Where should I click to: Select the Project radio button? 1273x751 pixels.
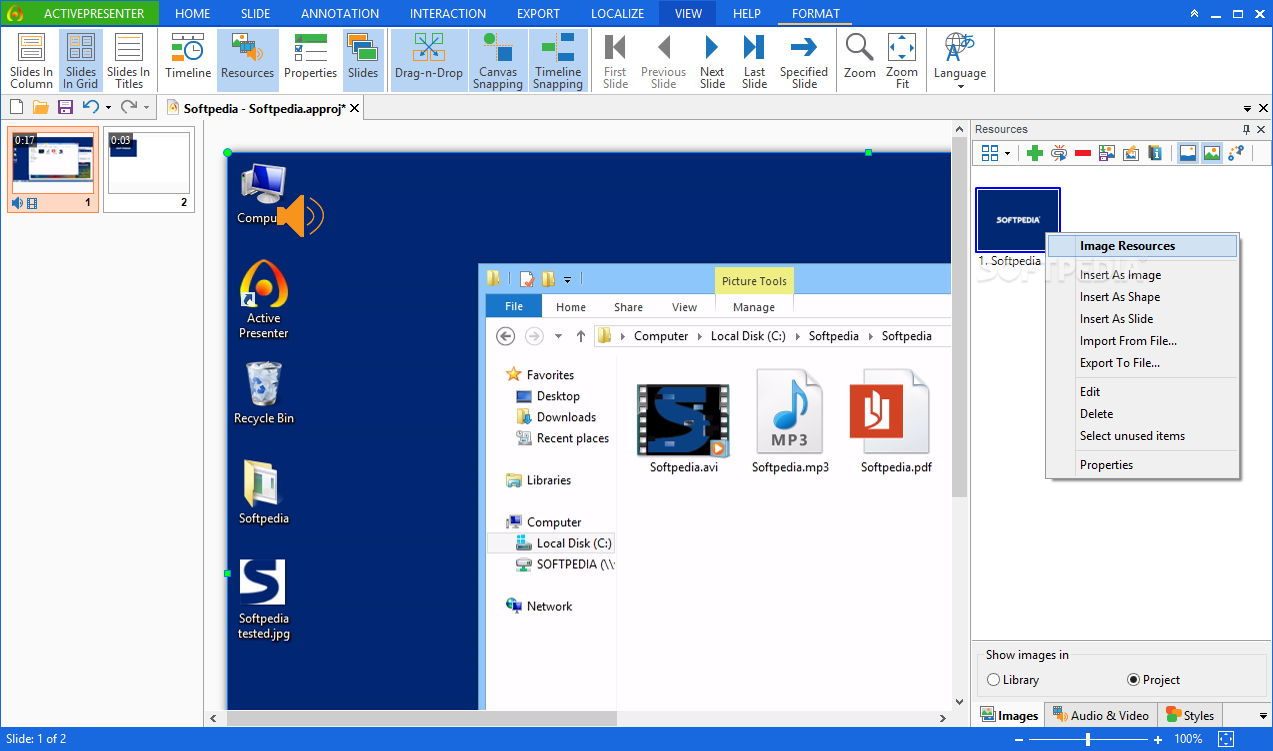point(1133,680)
